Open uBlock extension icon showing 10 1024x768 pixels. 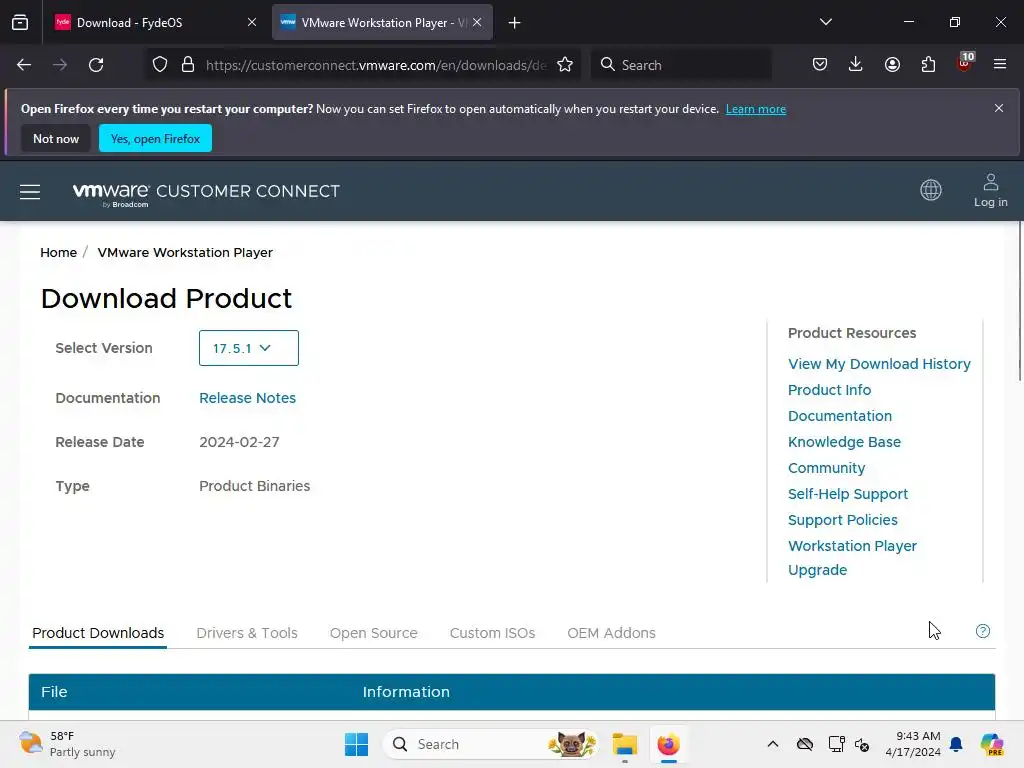(x=965, y=63)
